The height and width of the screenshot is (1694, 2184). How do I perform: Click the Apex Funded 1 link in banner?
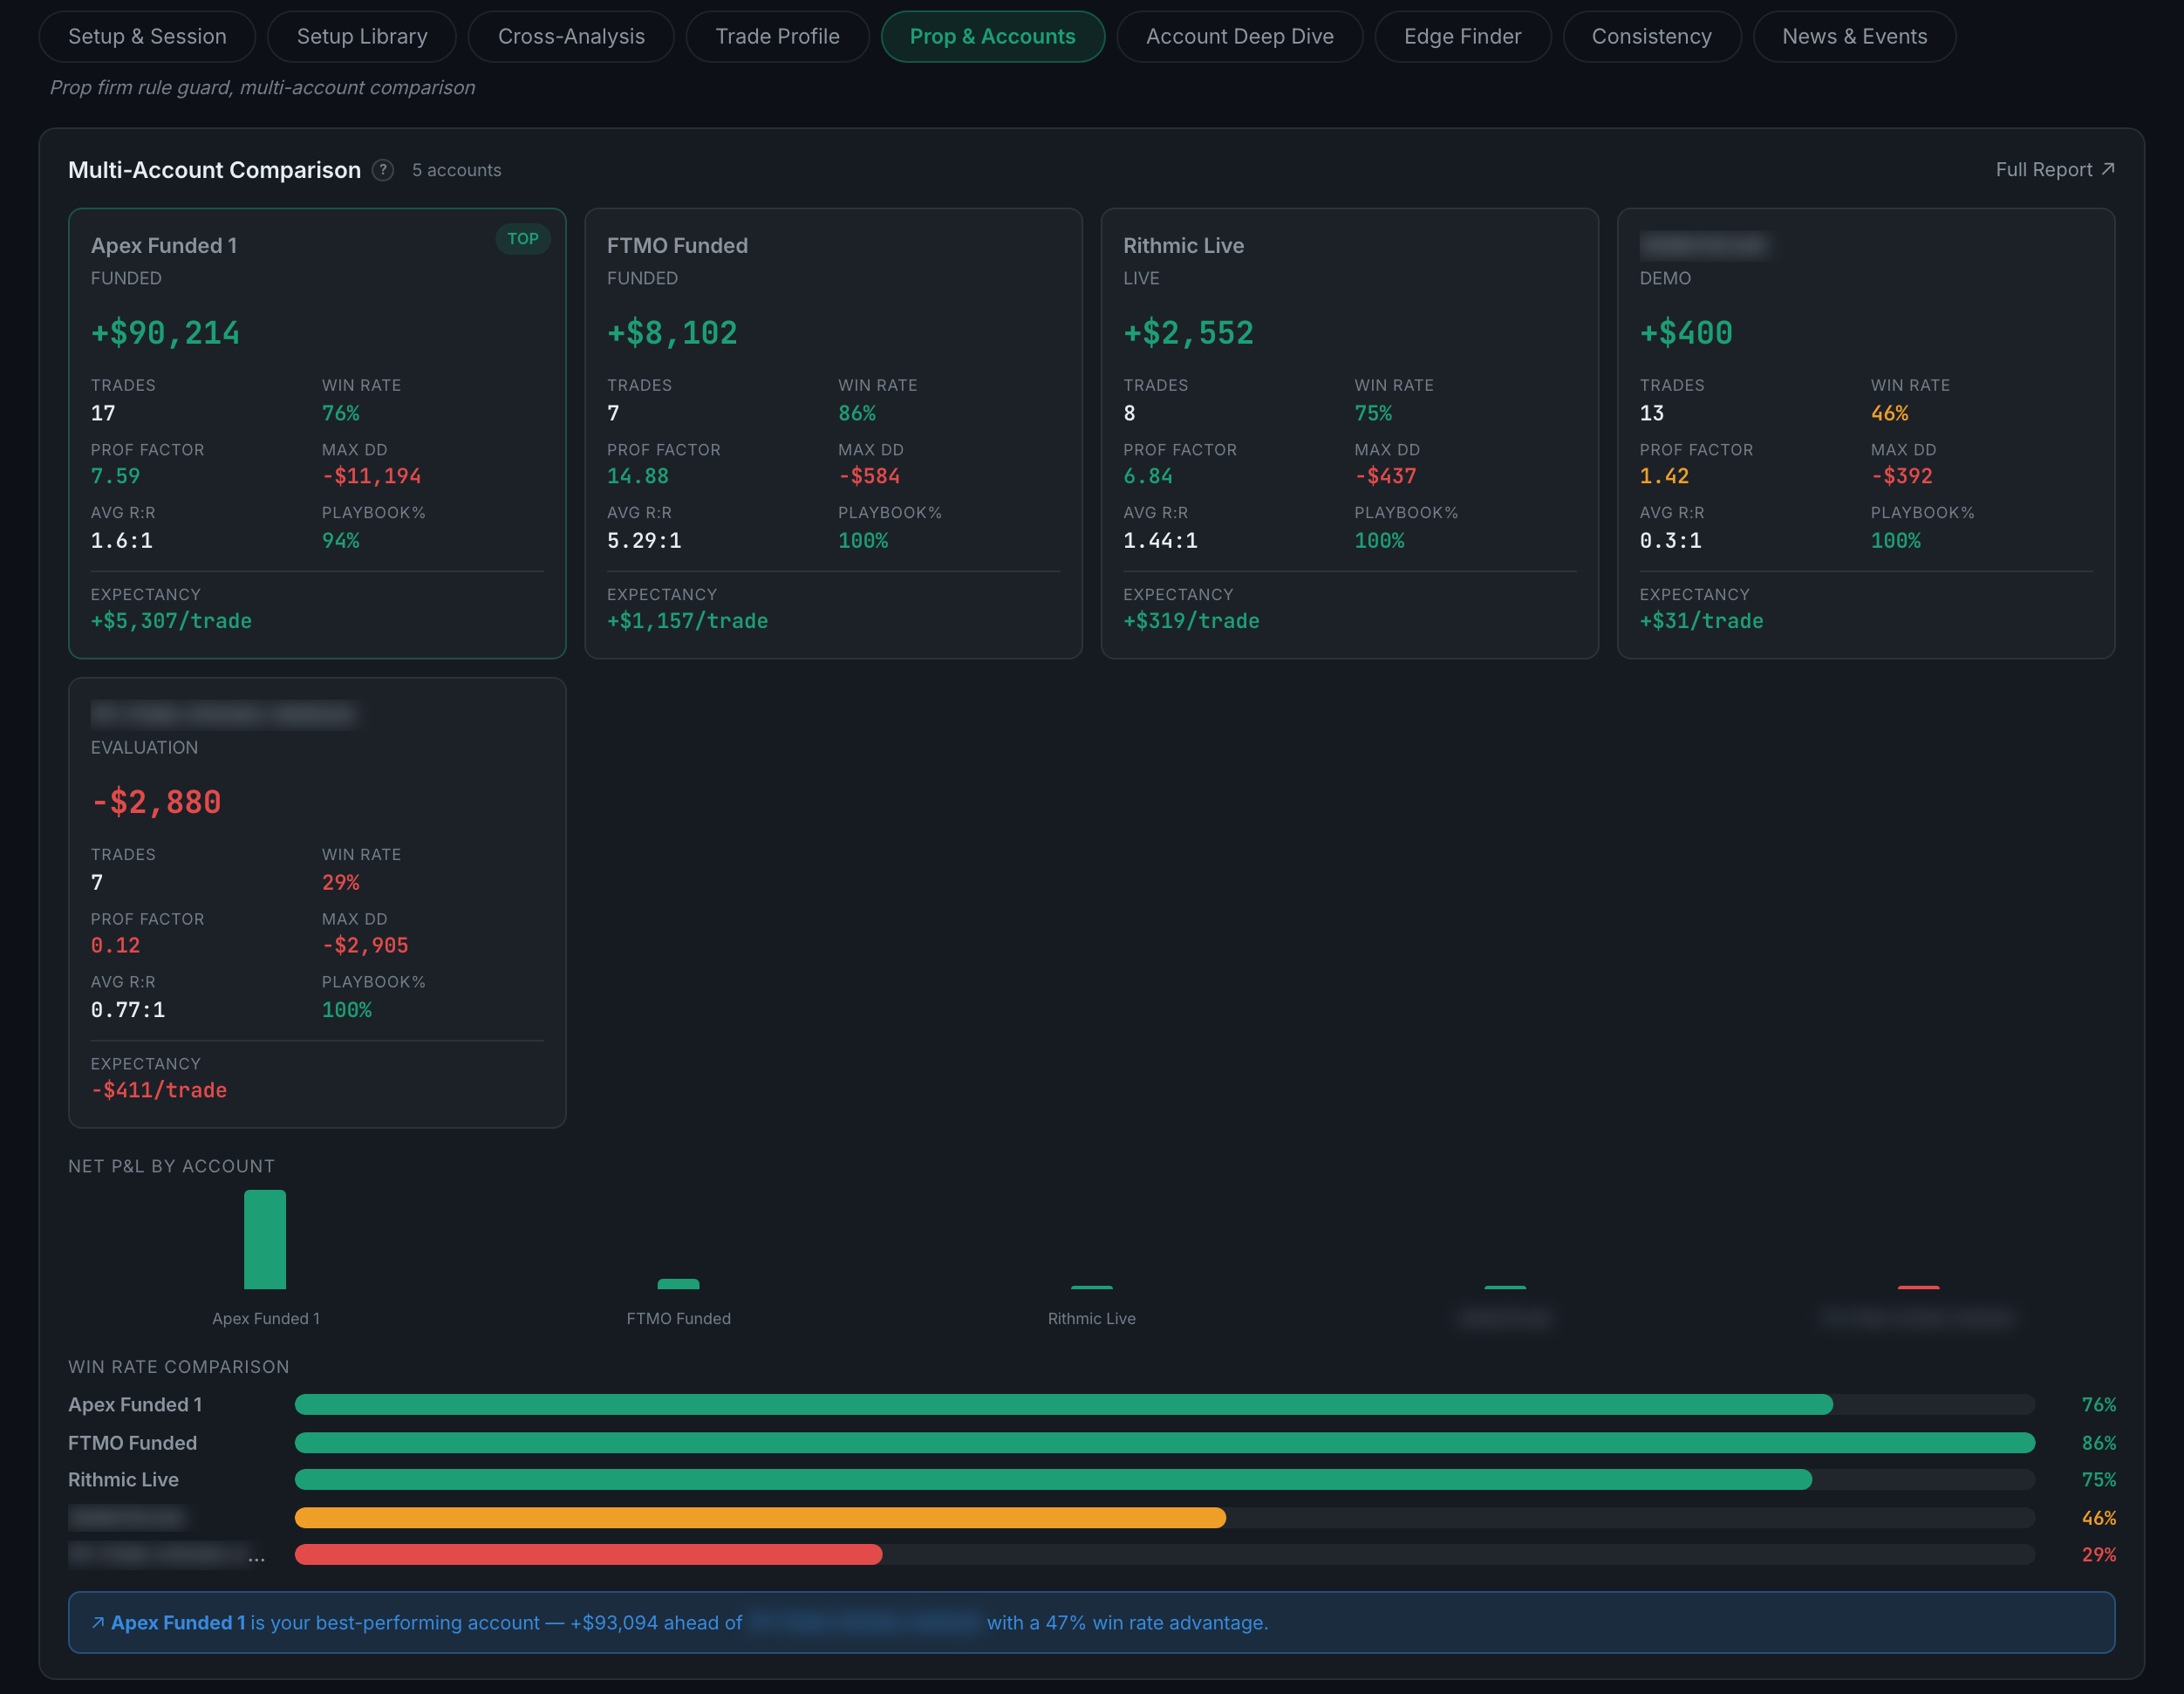point(178,1622)
